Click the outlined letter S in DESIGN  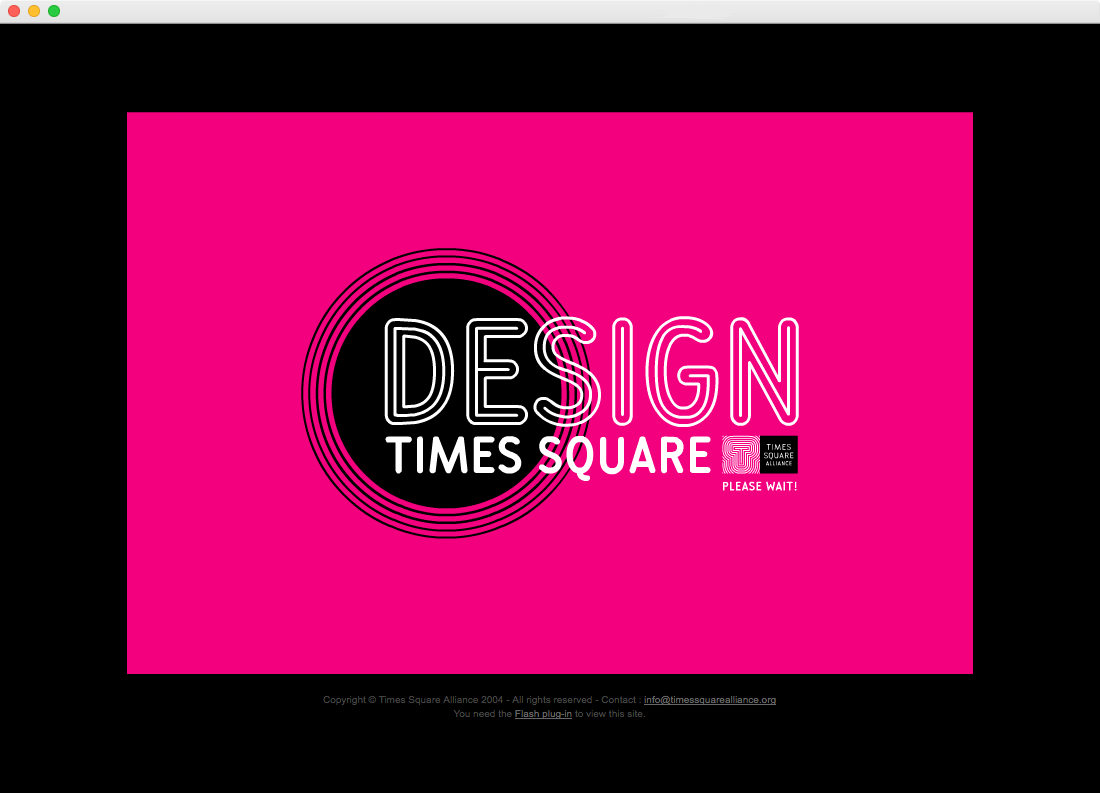tap(568, 370)
